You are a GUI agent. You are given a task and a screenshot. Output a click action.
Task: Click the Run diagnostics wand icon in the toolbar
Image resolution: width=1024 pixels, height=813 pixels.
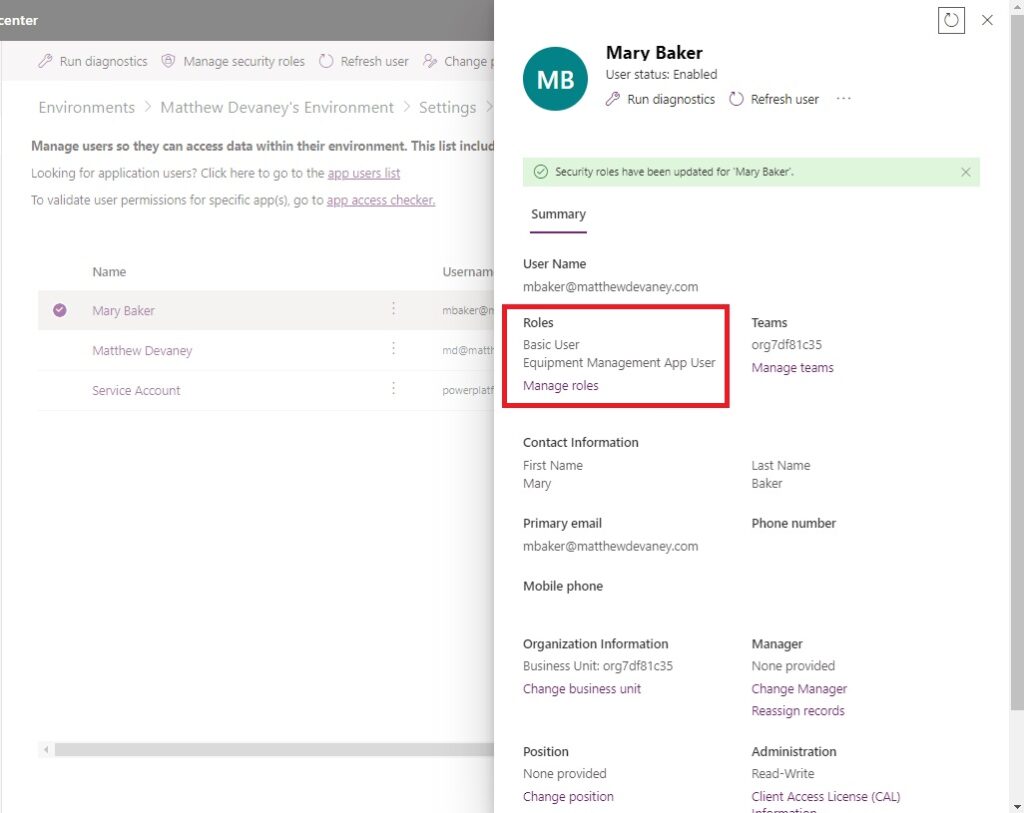(44, 61)
